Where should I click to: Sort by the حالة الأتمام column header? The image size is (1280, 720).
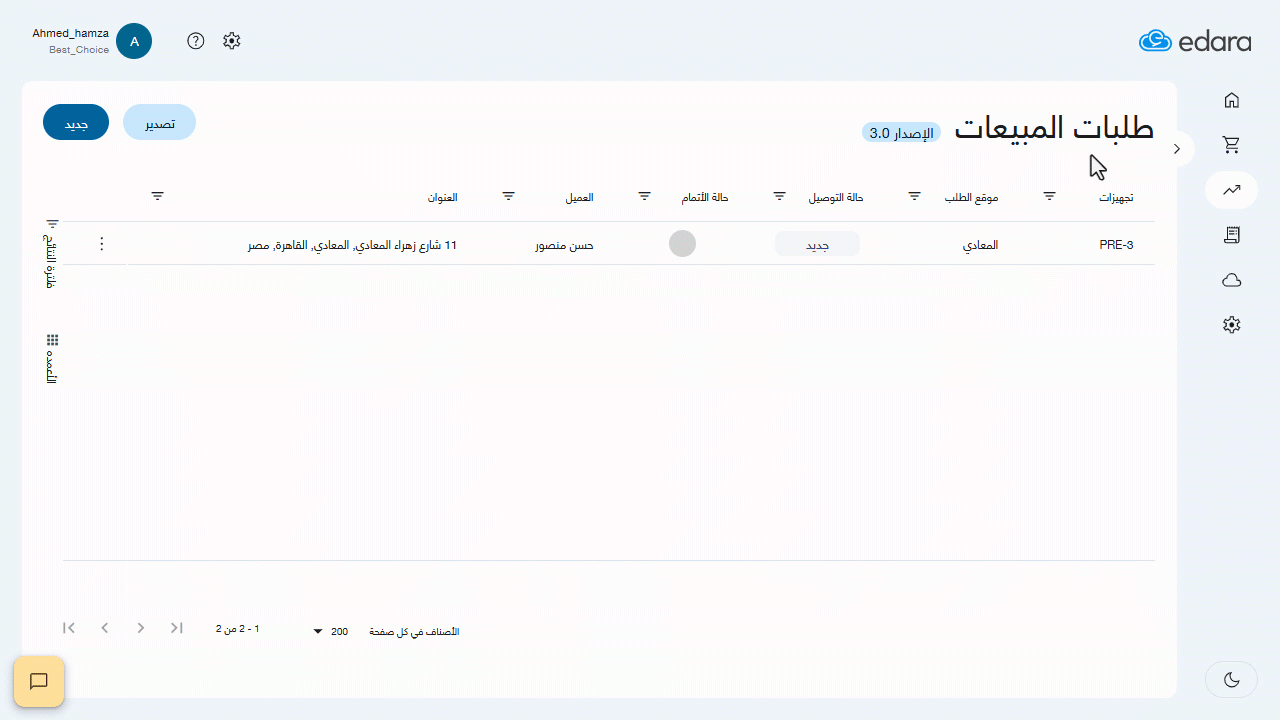pyautogui.click(x=705, y=198)
